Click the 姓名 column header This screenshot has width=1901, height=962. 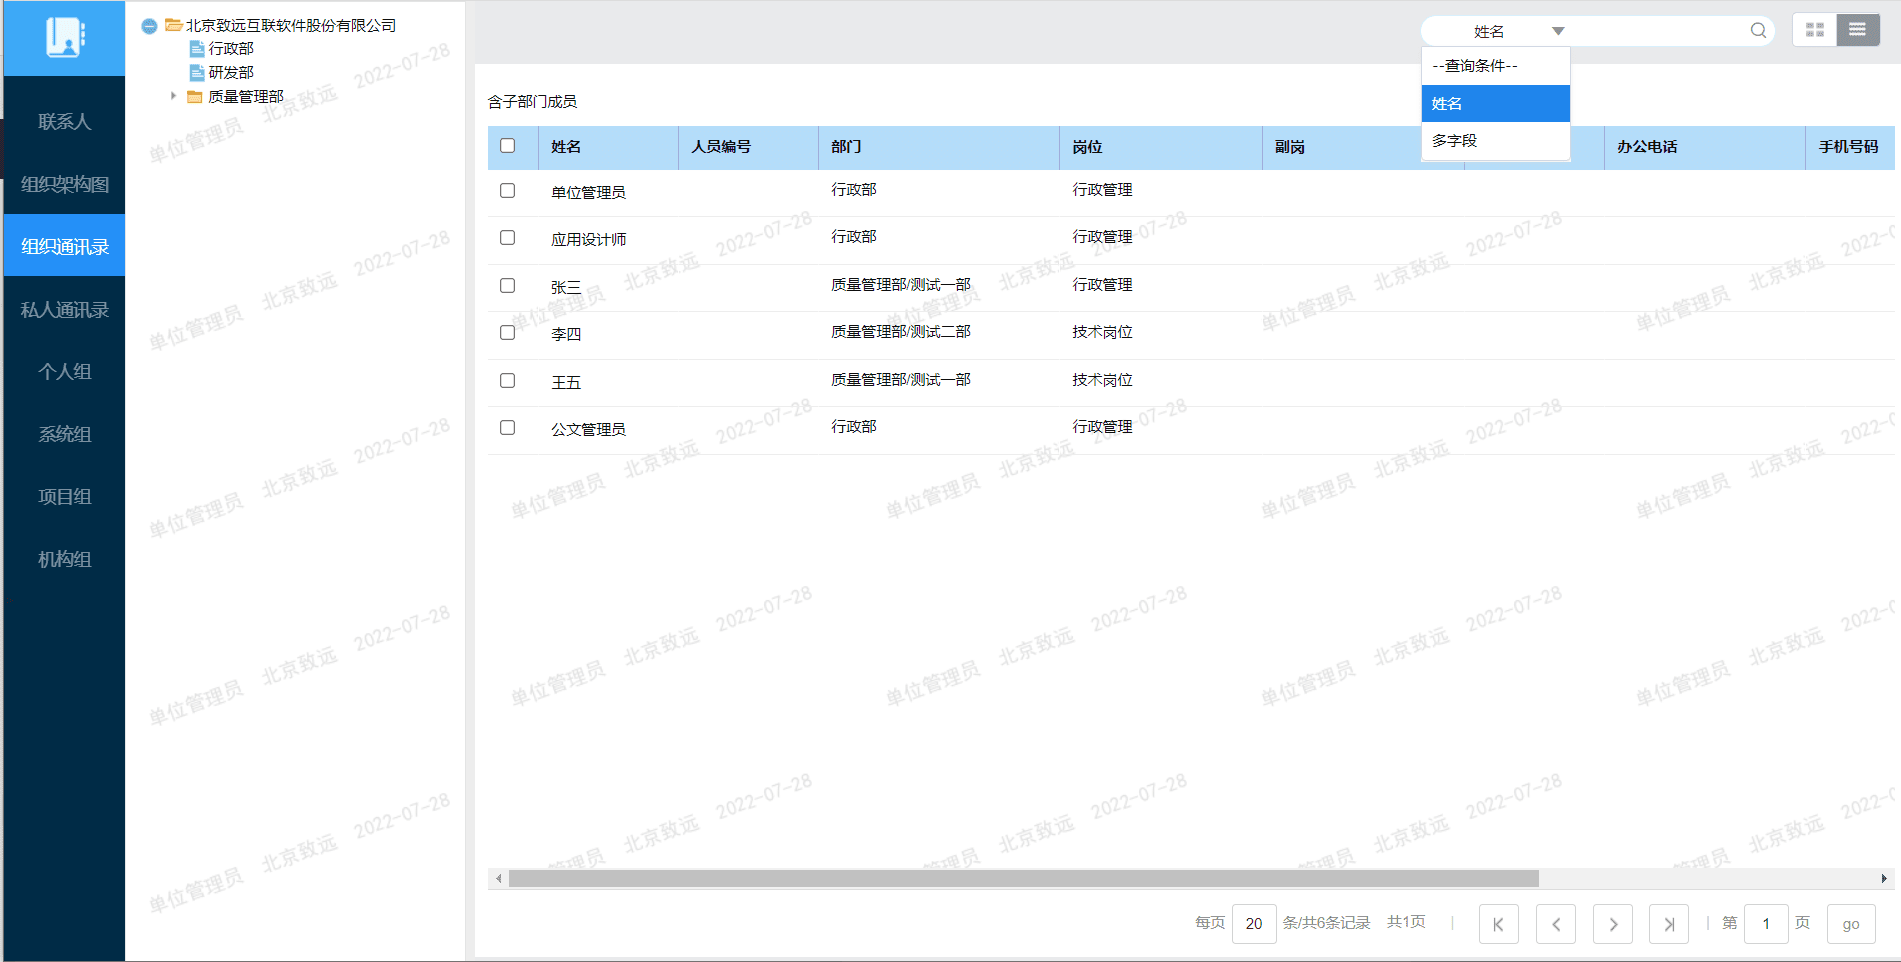(608, 147)
